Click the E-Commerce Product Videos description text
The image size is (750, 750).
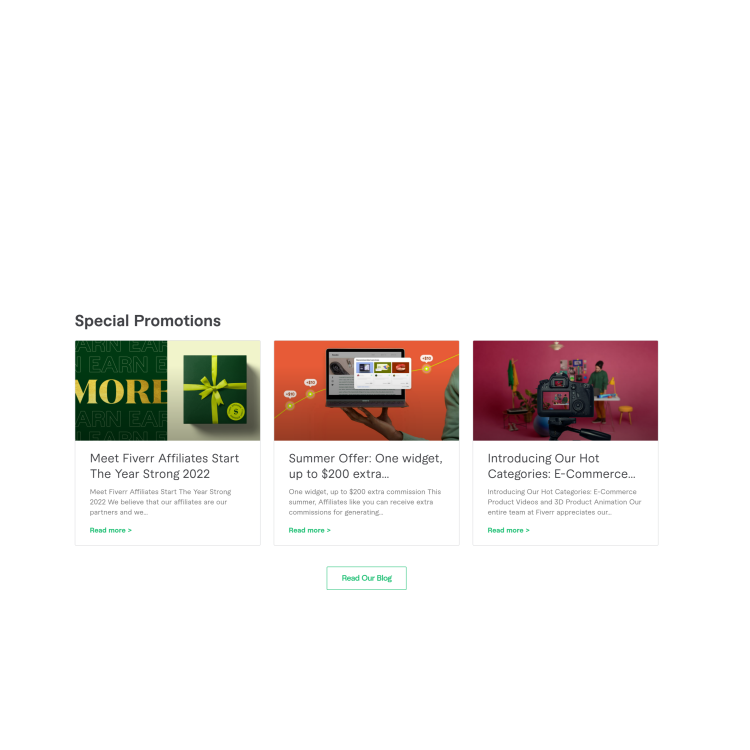coord(564,502)
